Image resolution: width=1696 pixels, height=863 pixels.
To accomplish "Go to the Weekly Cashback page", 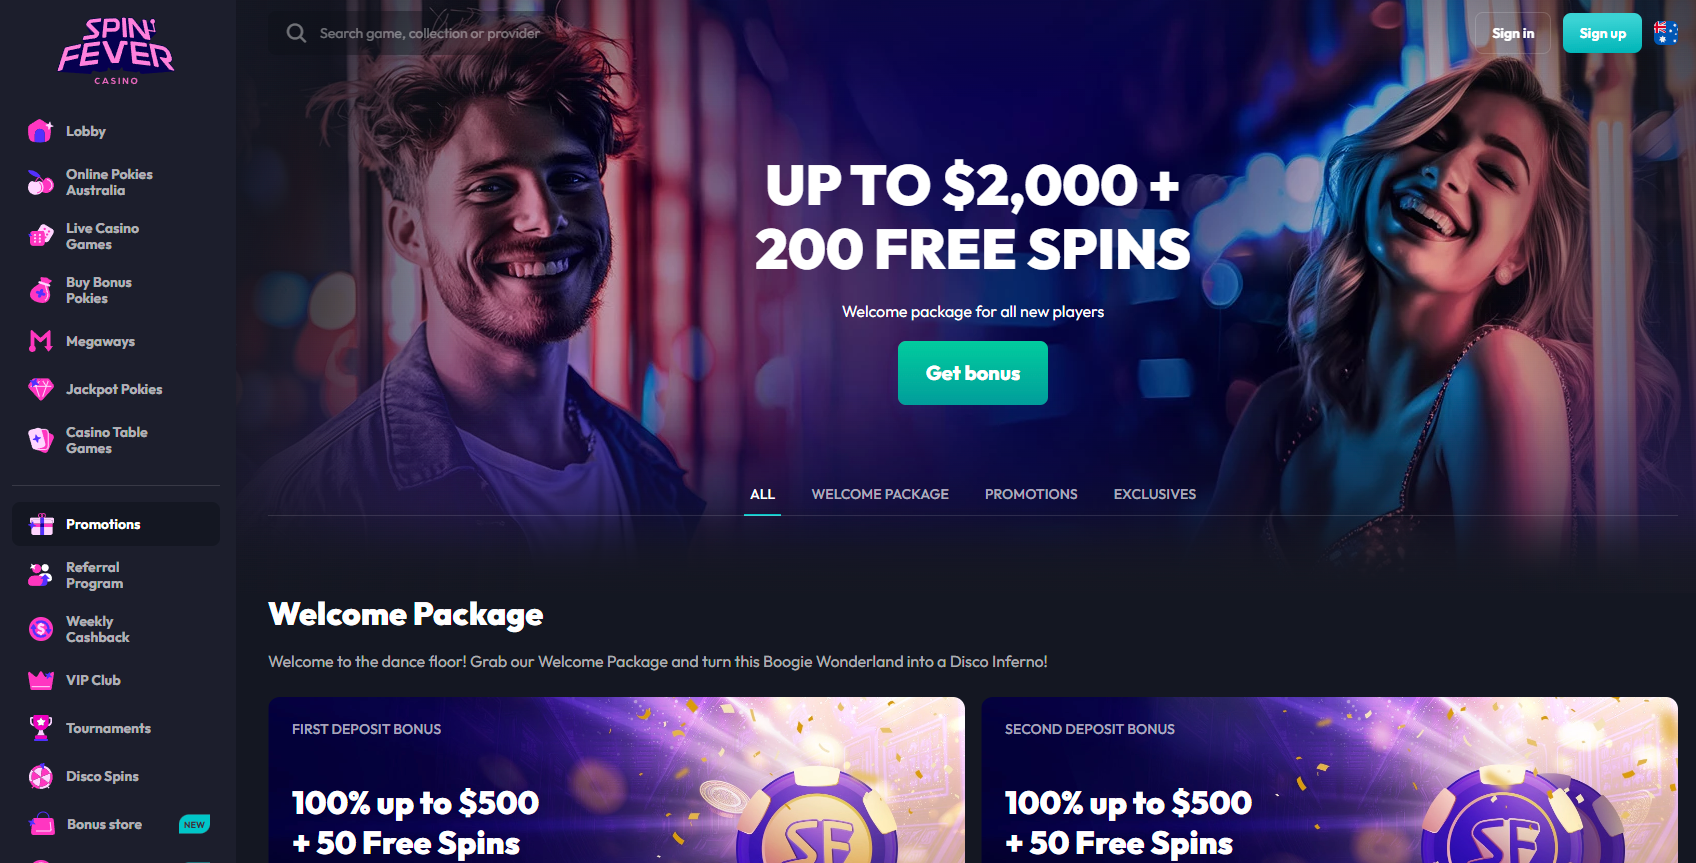I will point(97,629).
